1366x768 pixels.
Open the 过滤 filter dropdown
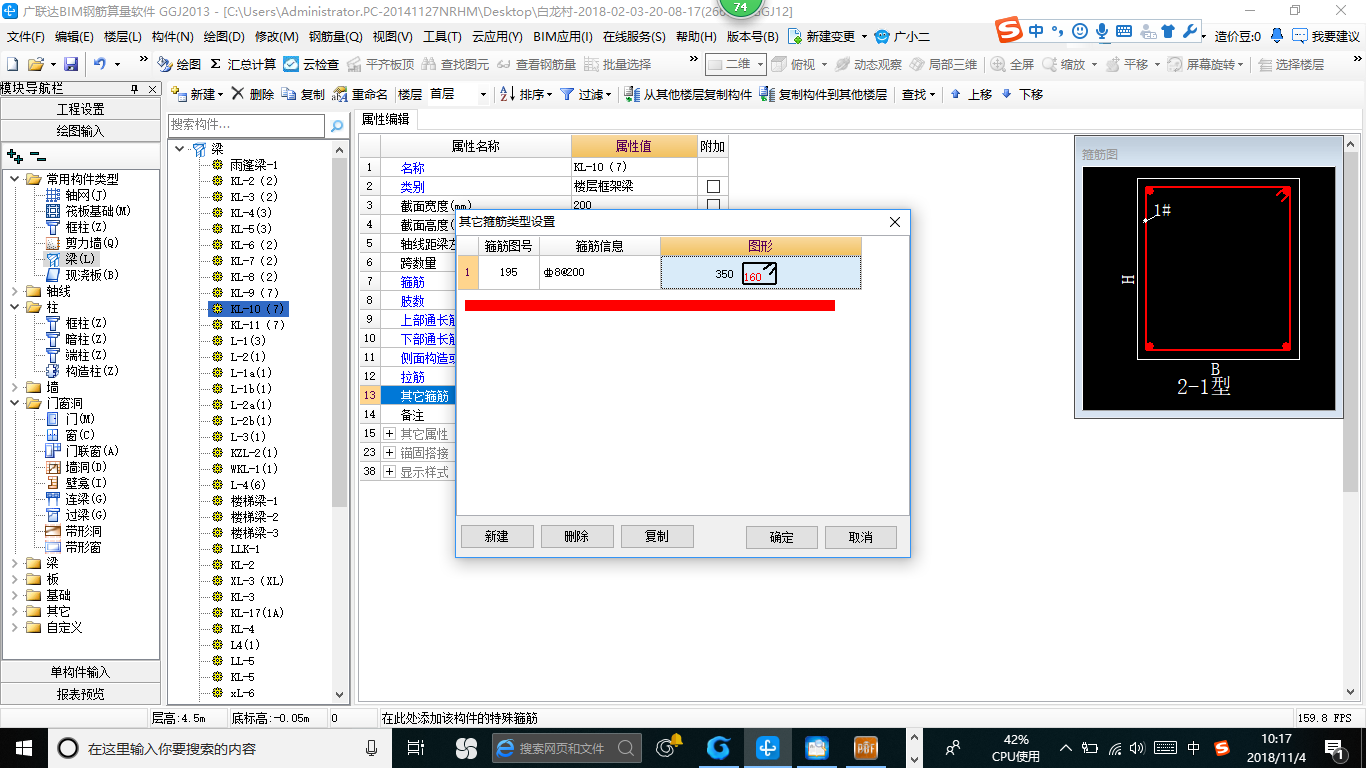[586, 94]
